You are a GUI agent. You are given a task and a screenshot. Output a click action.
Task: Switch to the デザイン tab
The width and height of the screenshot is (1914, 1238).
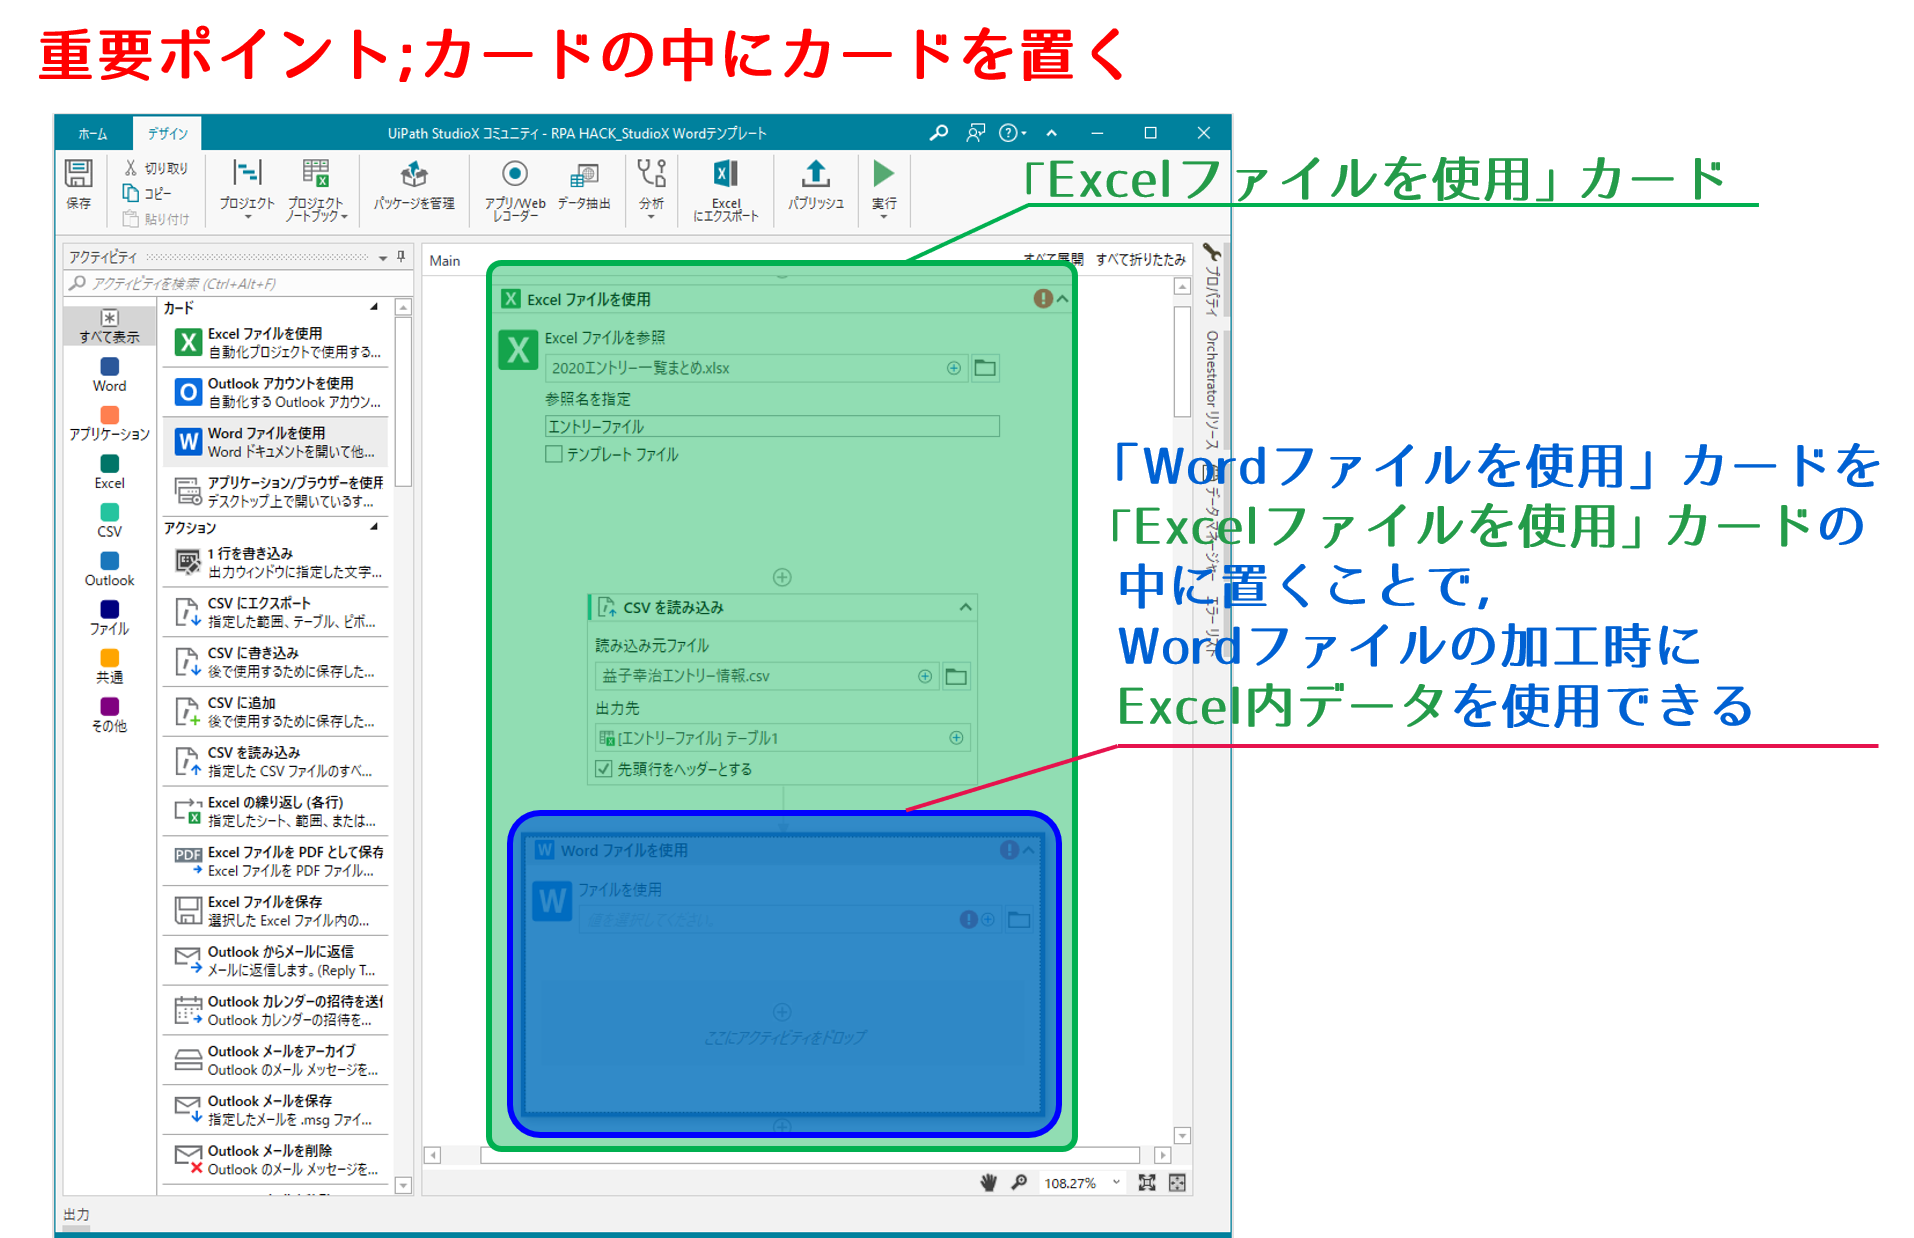168,133
